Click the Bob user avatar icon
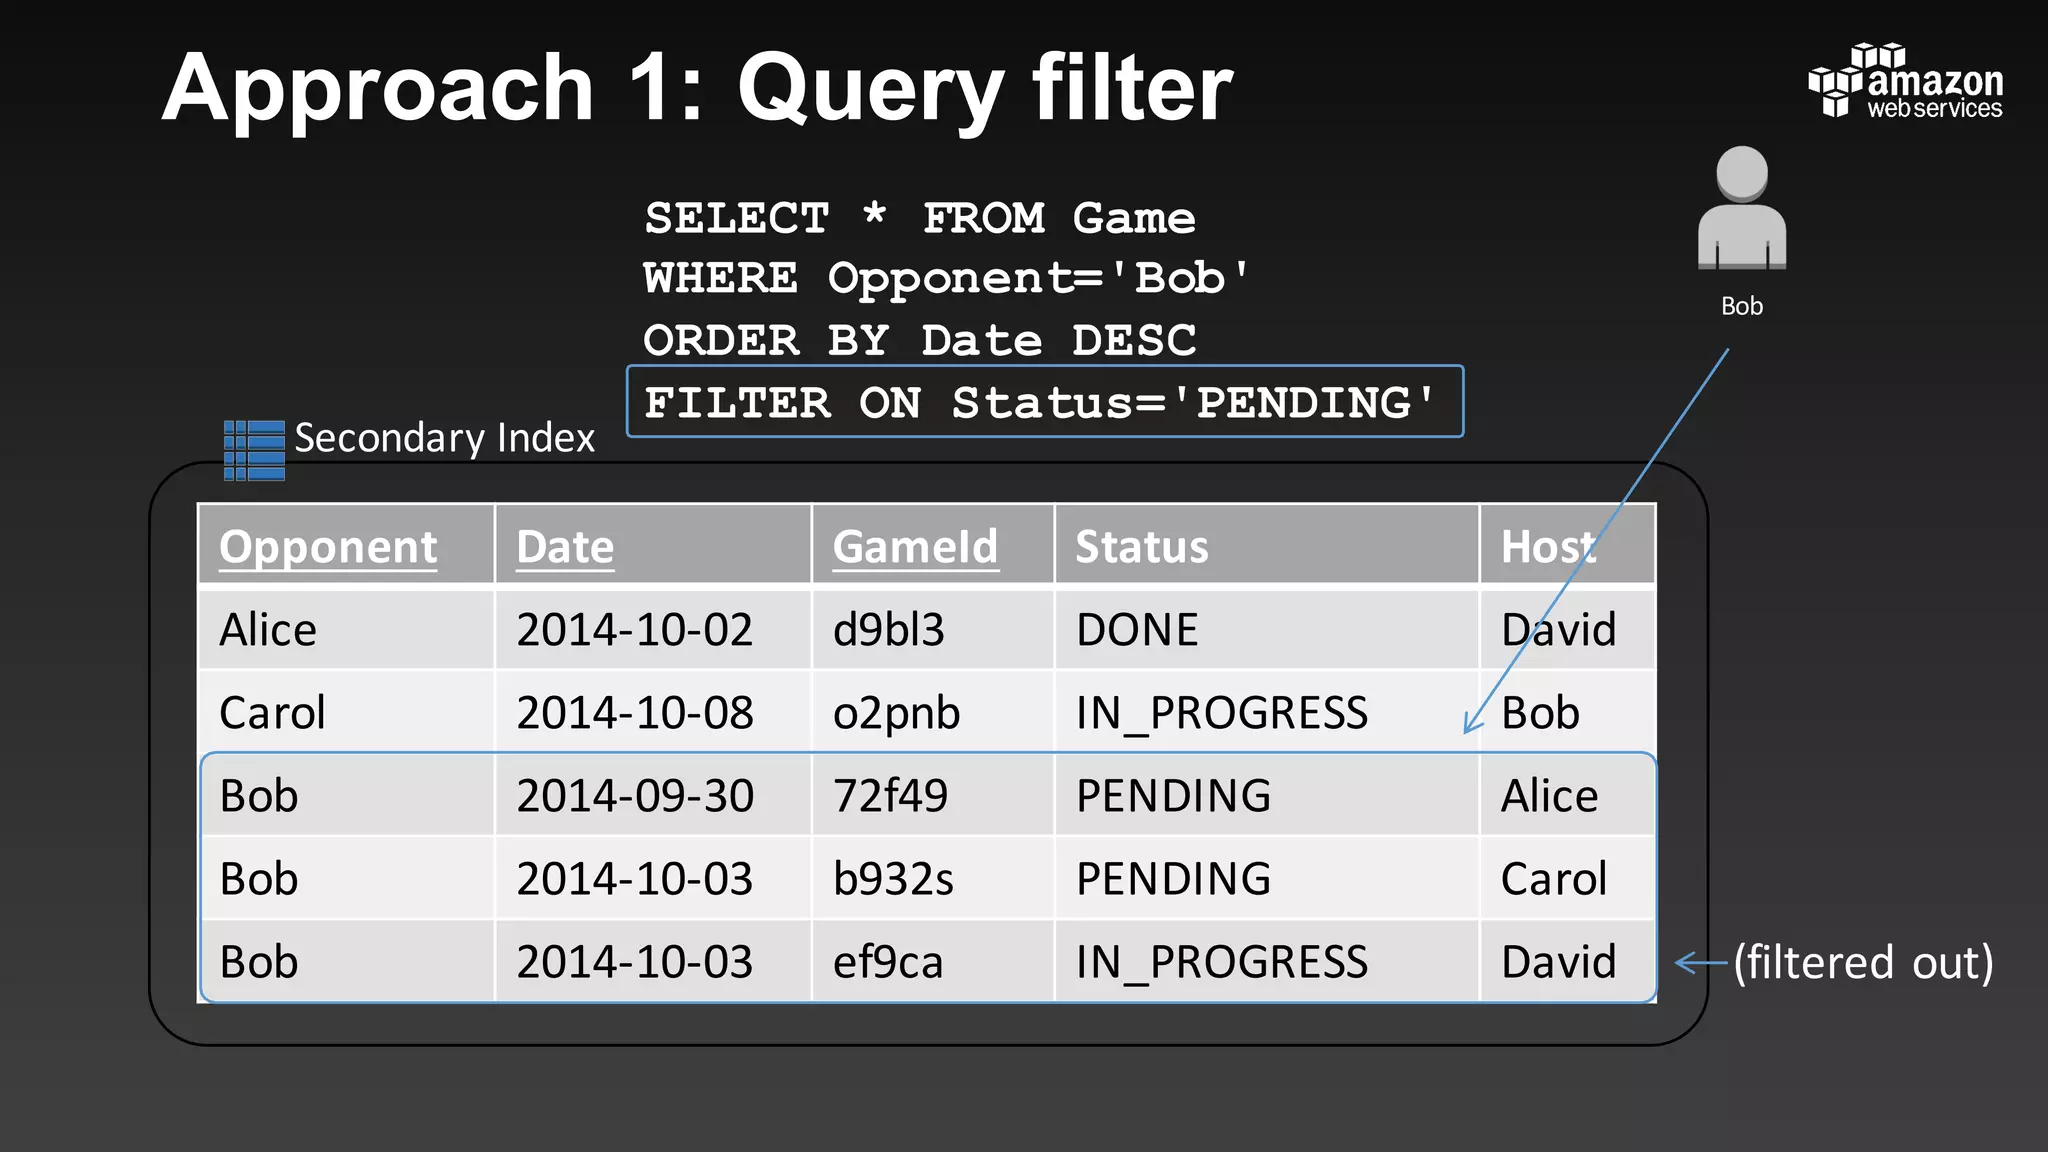Viewport: 2048px width, 1152px height. 1741,210
